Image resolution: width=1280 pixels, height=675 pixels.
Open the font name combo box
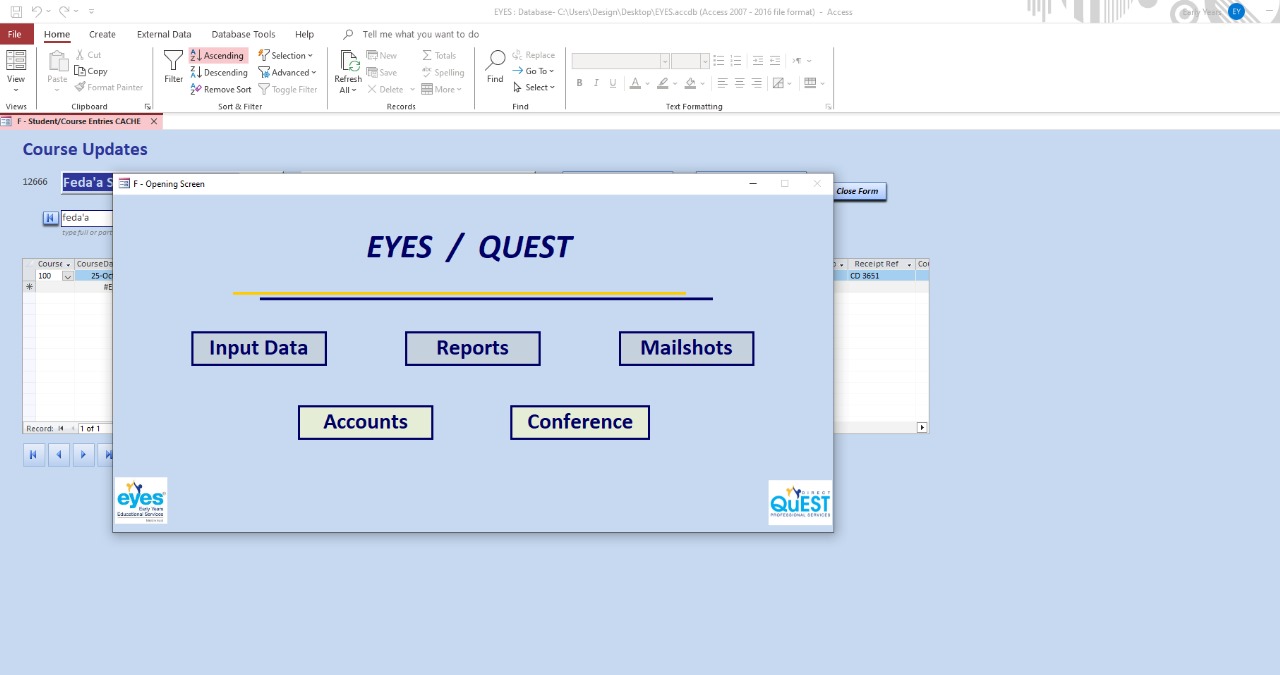point(620,61)
